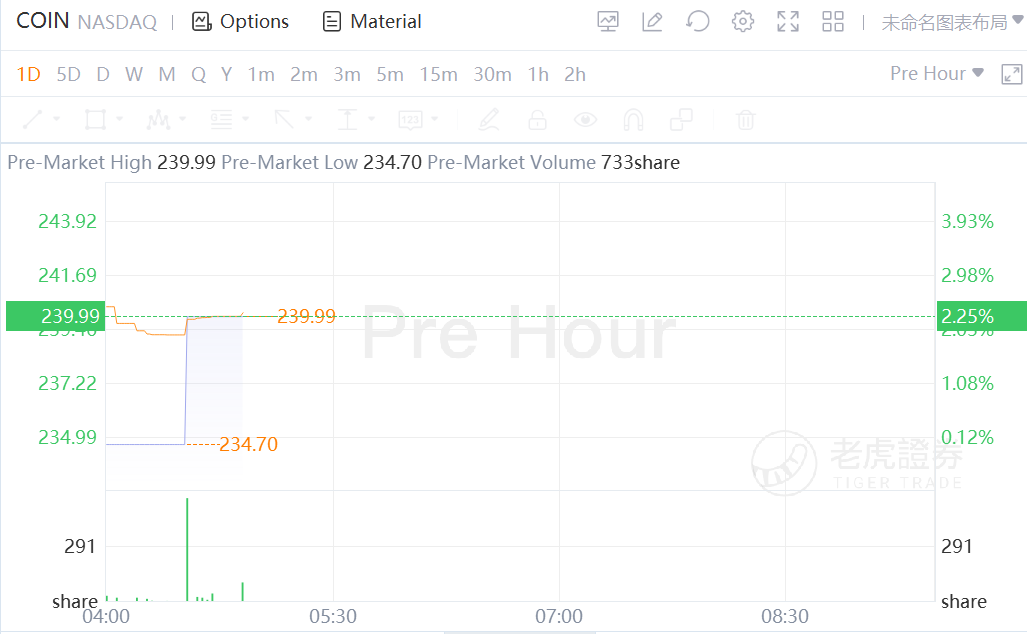Open the Material info button

click(x=372, y=21)
